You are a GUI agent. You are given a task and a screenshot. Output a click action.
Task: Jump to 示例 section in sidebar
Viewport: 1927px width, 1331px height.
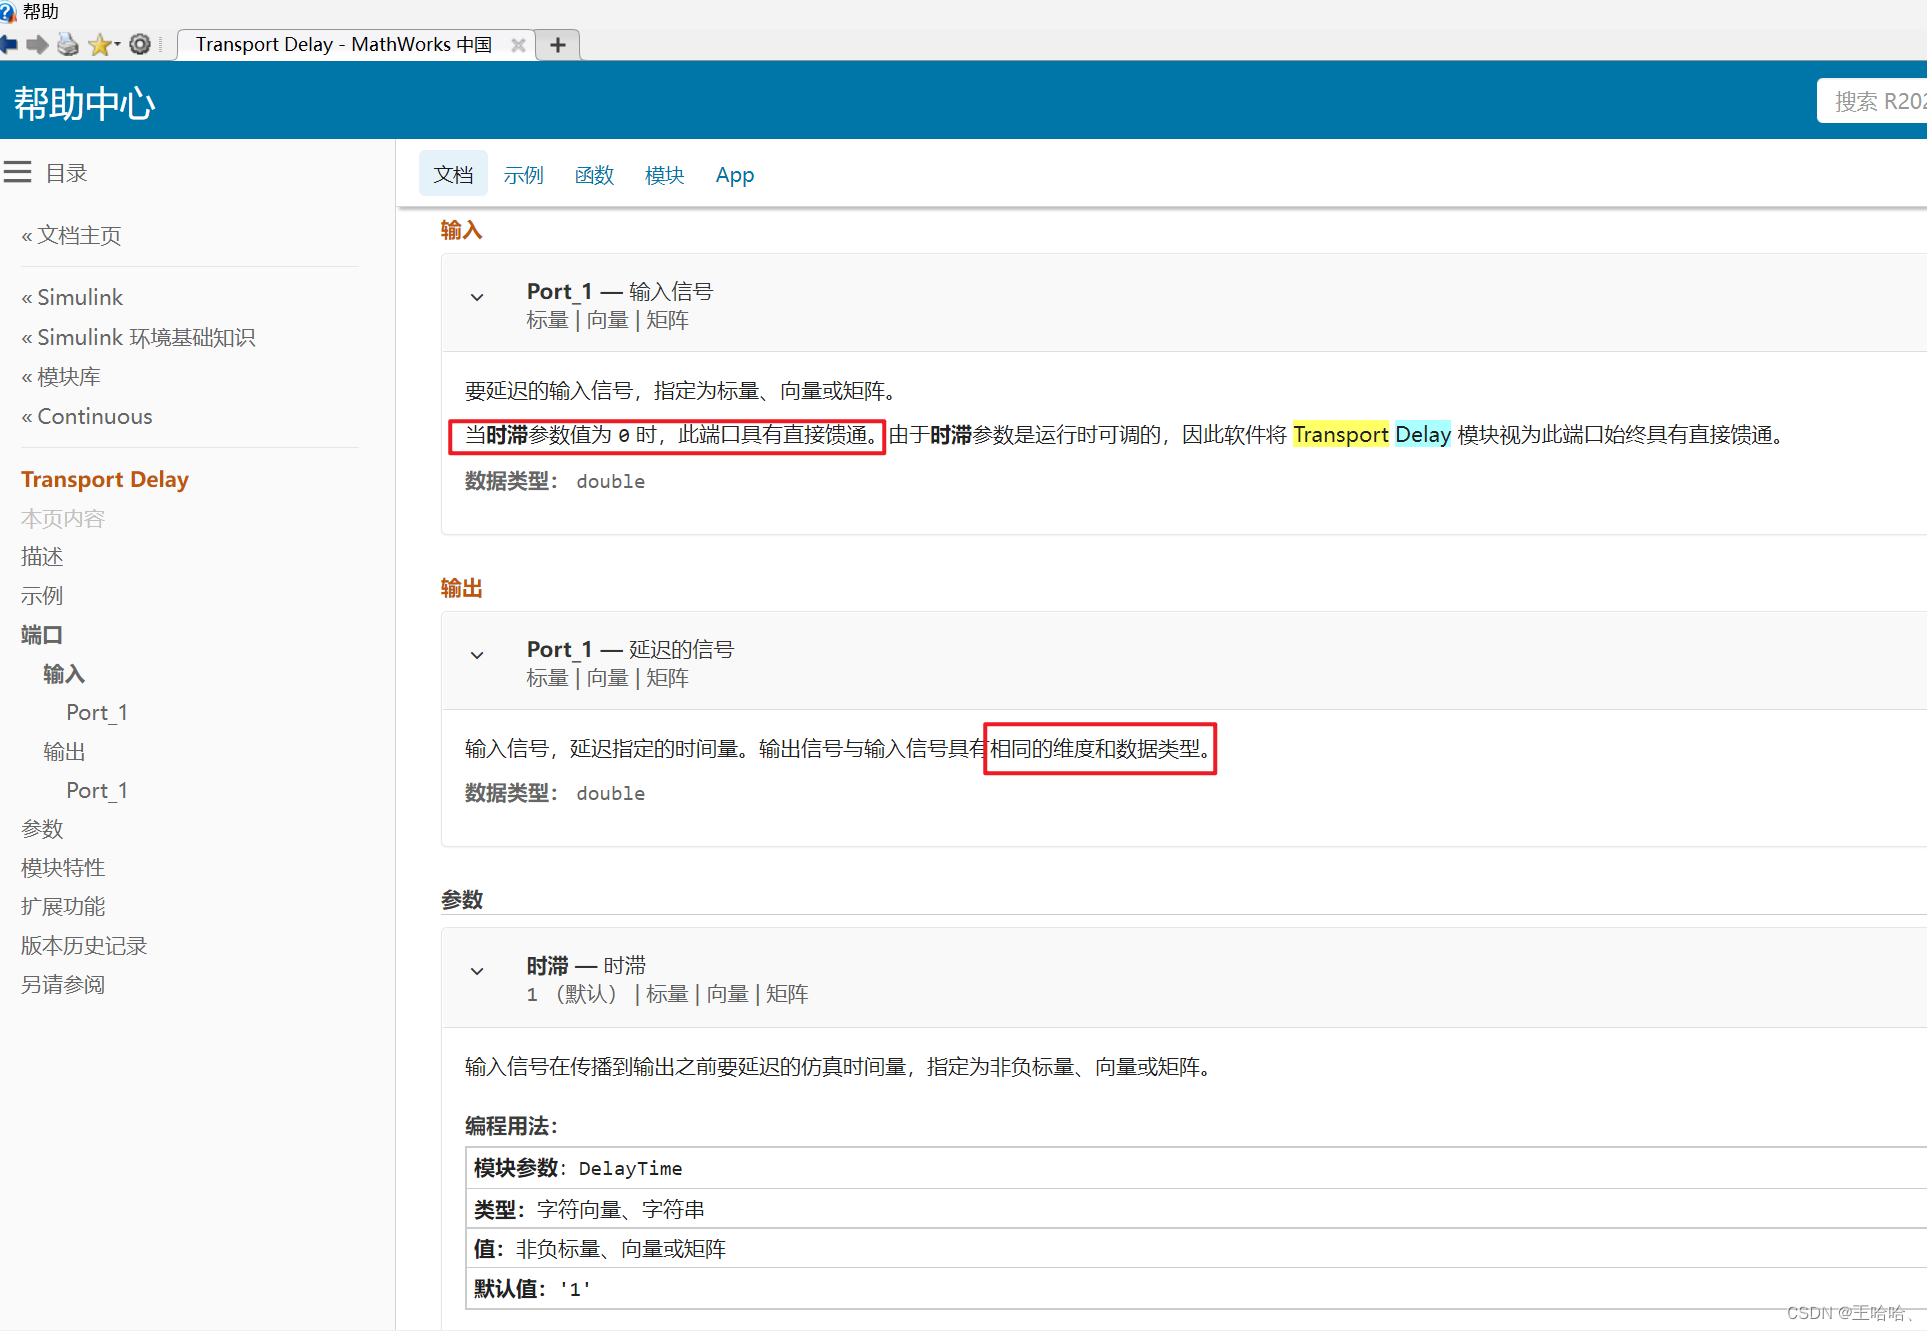tap(42, 595)
